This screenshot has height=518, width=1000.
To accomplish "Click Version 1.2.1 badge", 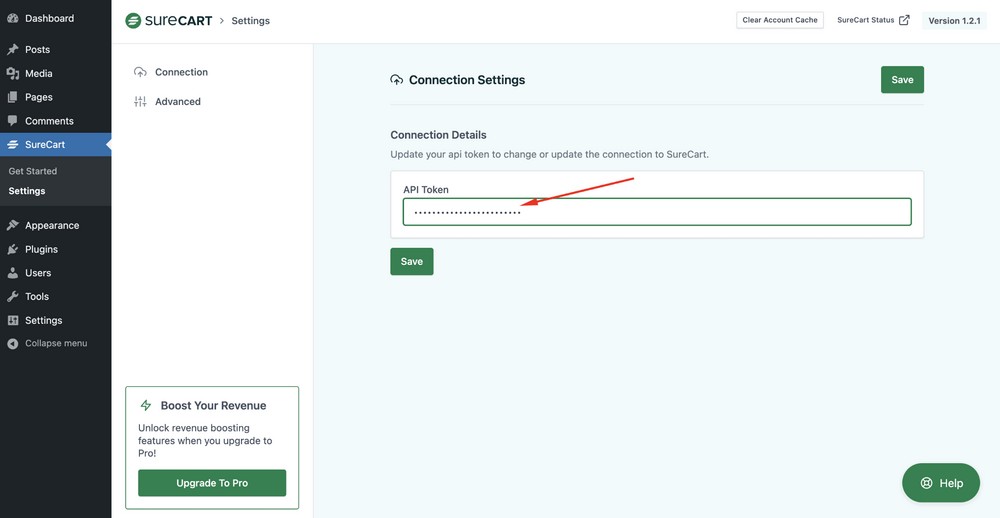I will 954,20.
